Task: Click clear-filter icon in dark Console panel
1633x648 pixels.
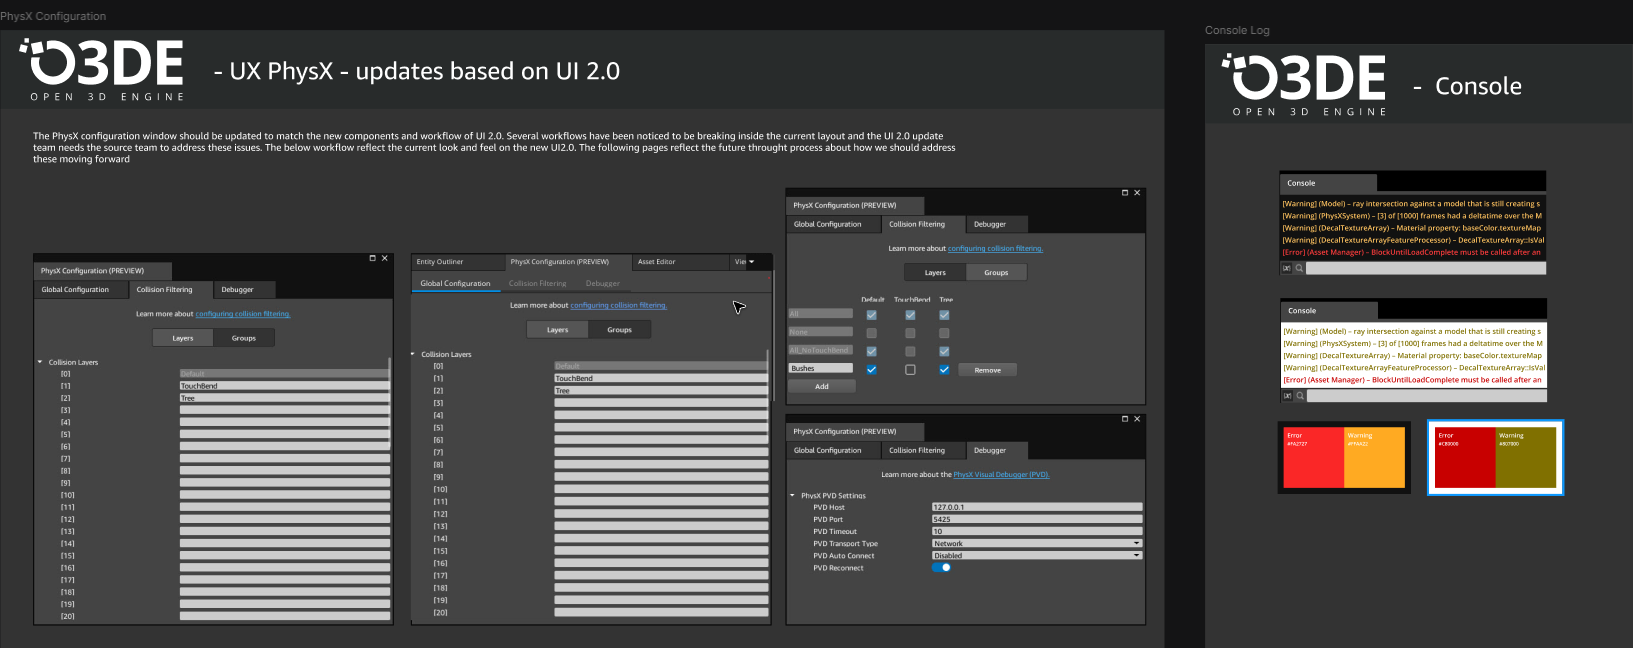Action: pyautogui.click(x=1287, y=268)
